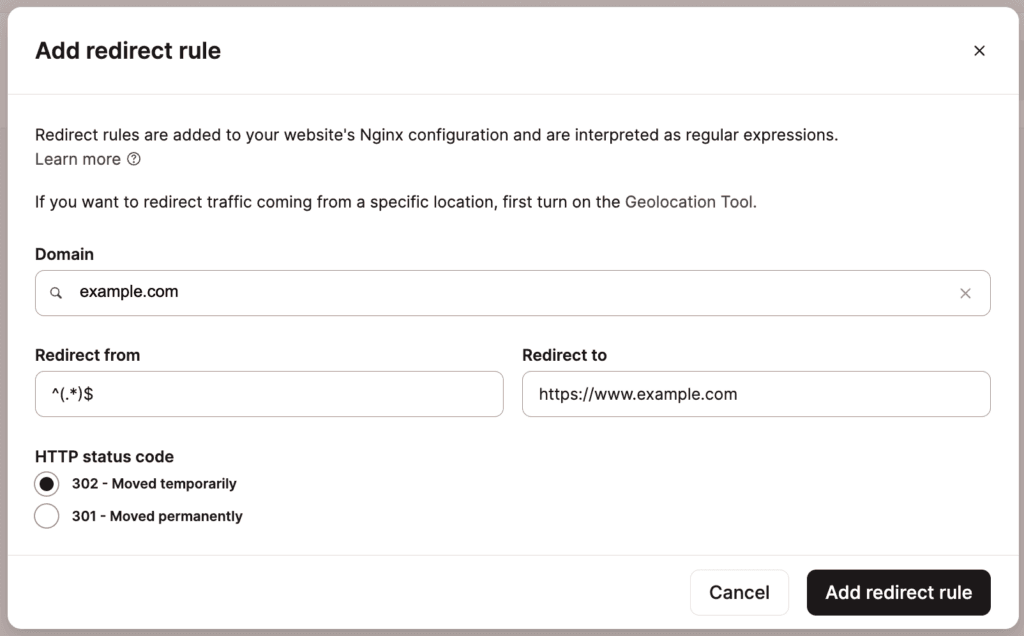Open the Geolocation Tool link

[689, 202]
